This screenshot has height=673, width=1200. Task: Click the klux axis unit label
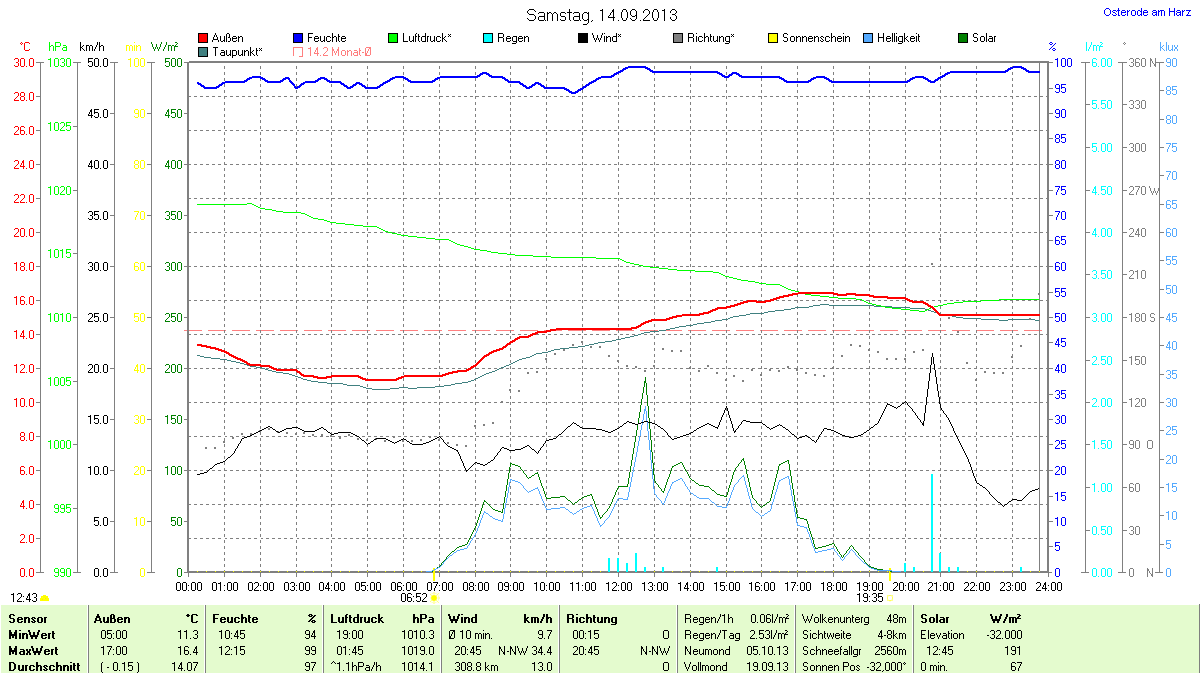(1168, 47)
